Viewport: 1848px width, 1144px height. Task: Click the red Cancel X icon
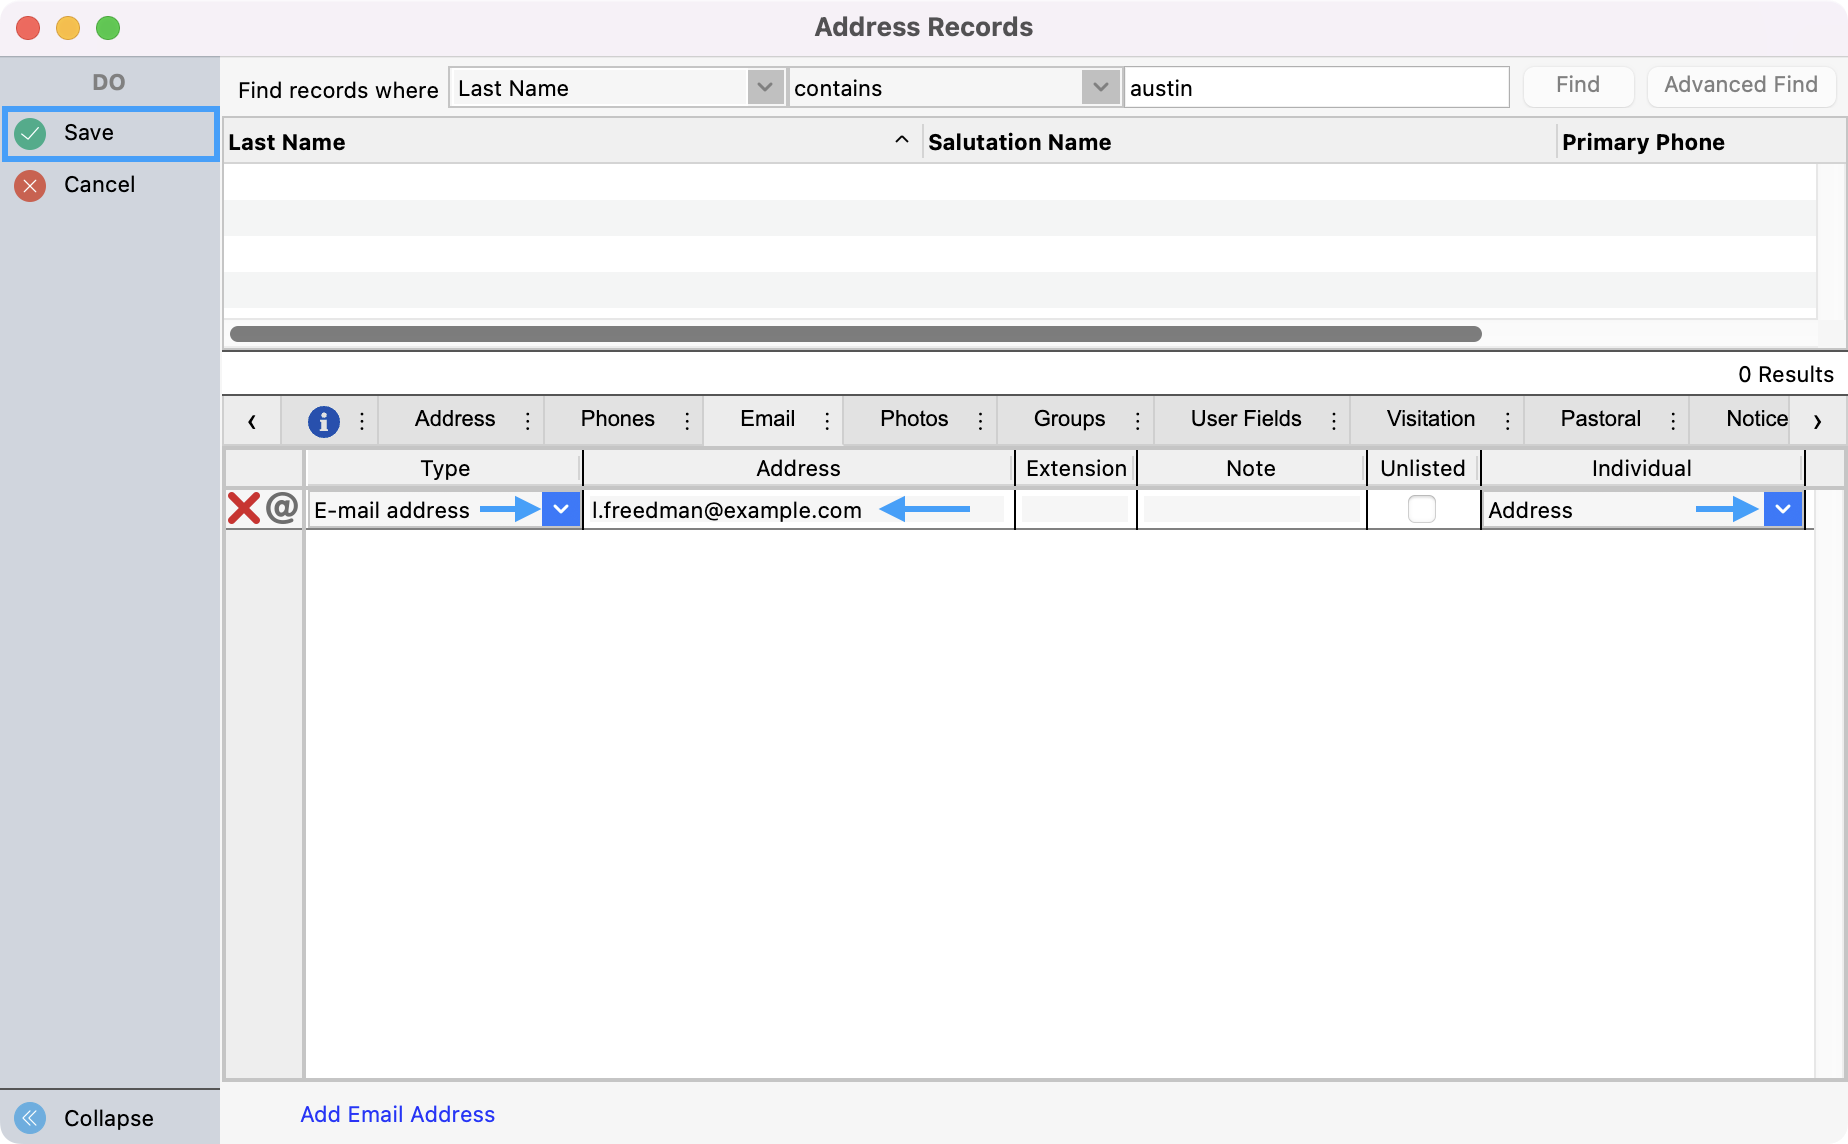30,185
